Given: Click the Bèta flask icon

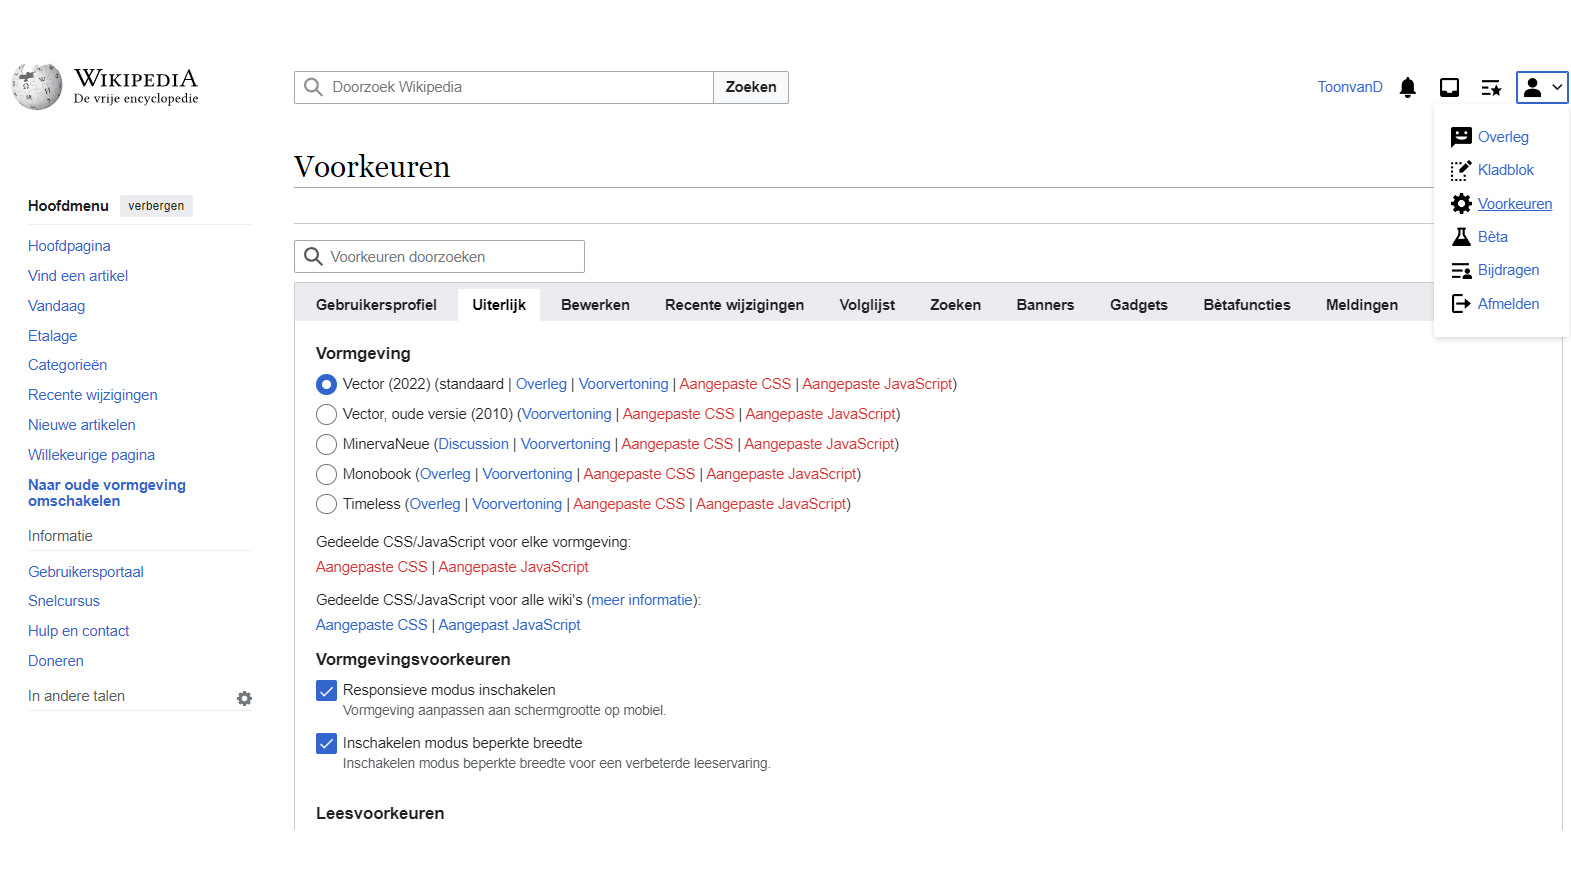Looking at the screenshot, I should pyautogui.click(x=1461, y=237).
